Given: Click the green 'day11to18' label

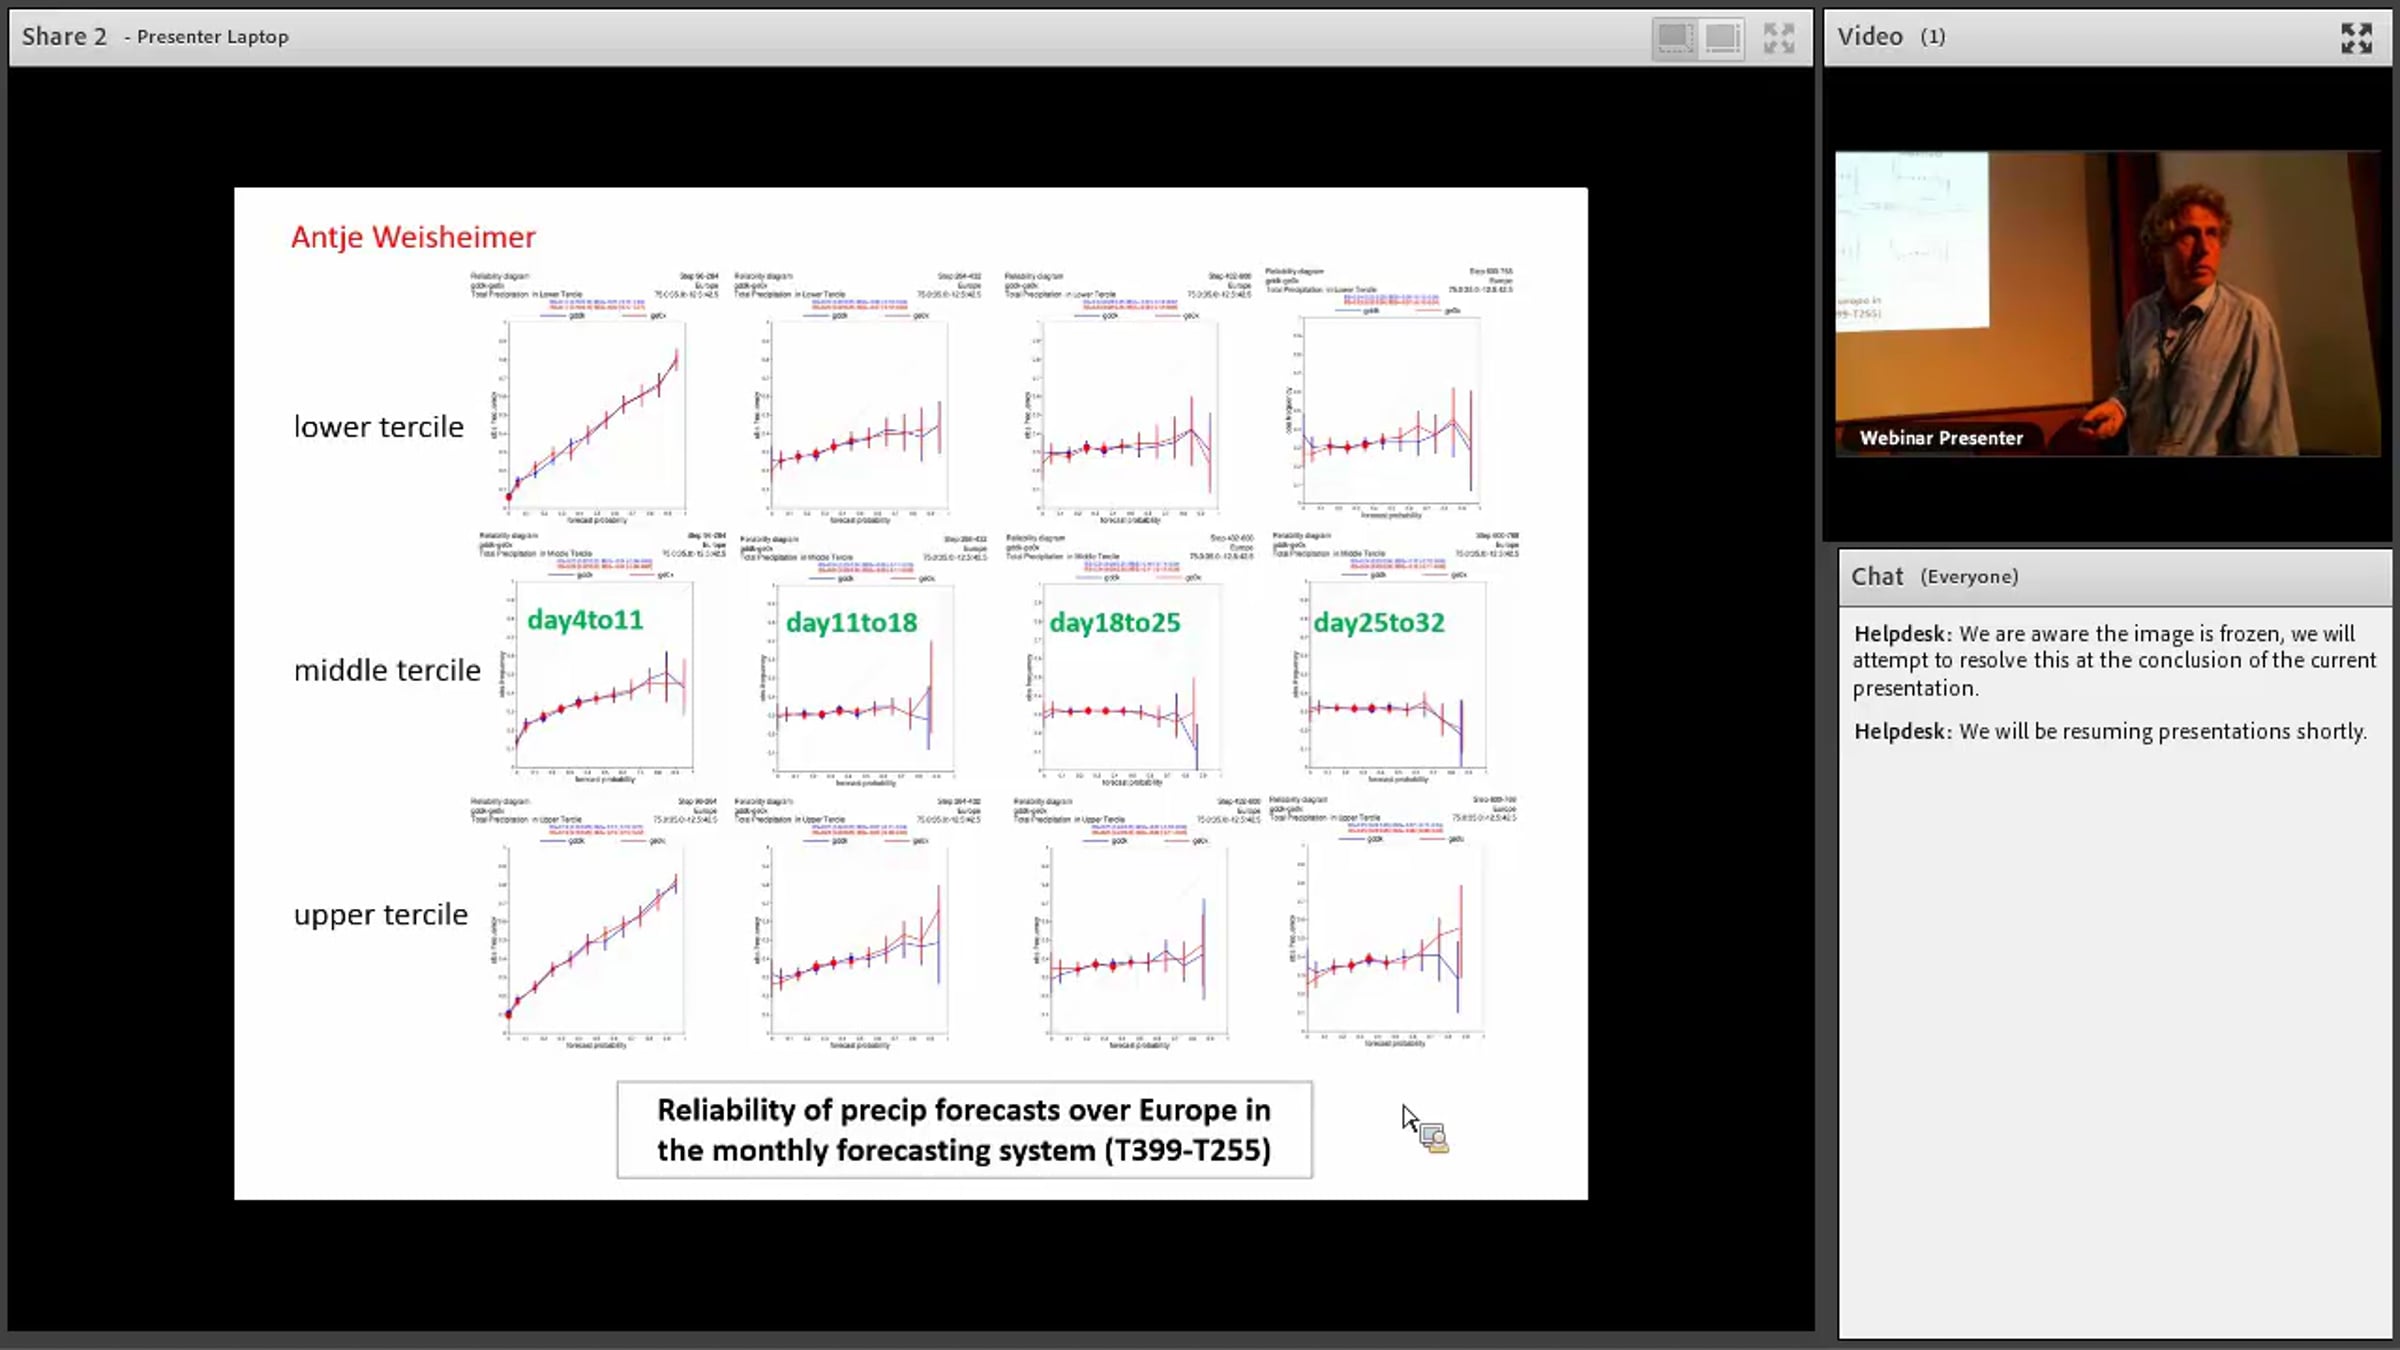Looking at the screenshot, I should [x=851, y=623].
